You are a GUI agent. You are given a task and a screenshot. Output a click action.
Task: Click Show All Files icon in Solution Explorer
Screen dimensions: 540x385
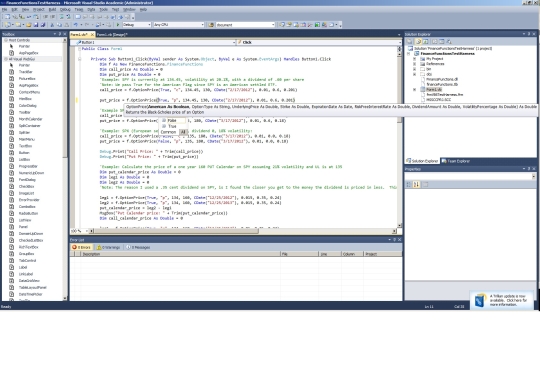pos(418,41)
